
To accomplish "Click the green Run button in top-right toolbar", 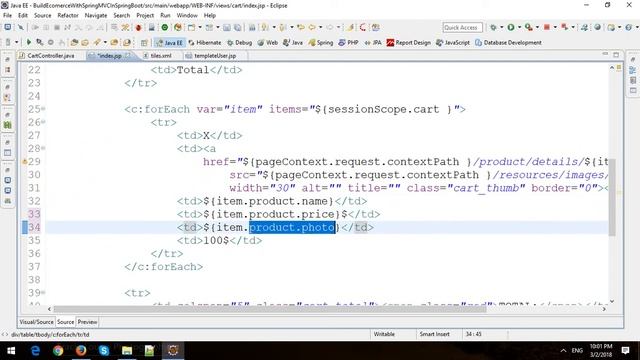I will pyautogui.click(x=511, y=27).
